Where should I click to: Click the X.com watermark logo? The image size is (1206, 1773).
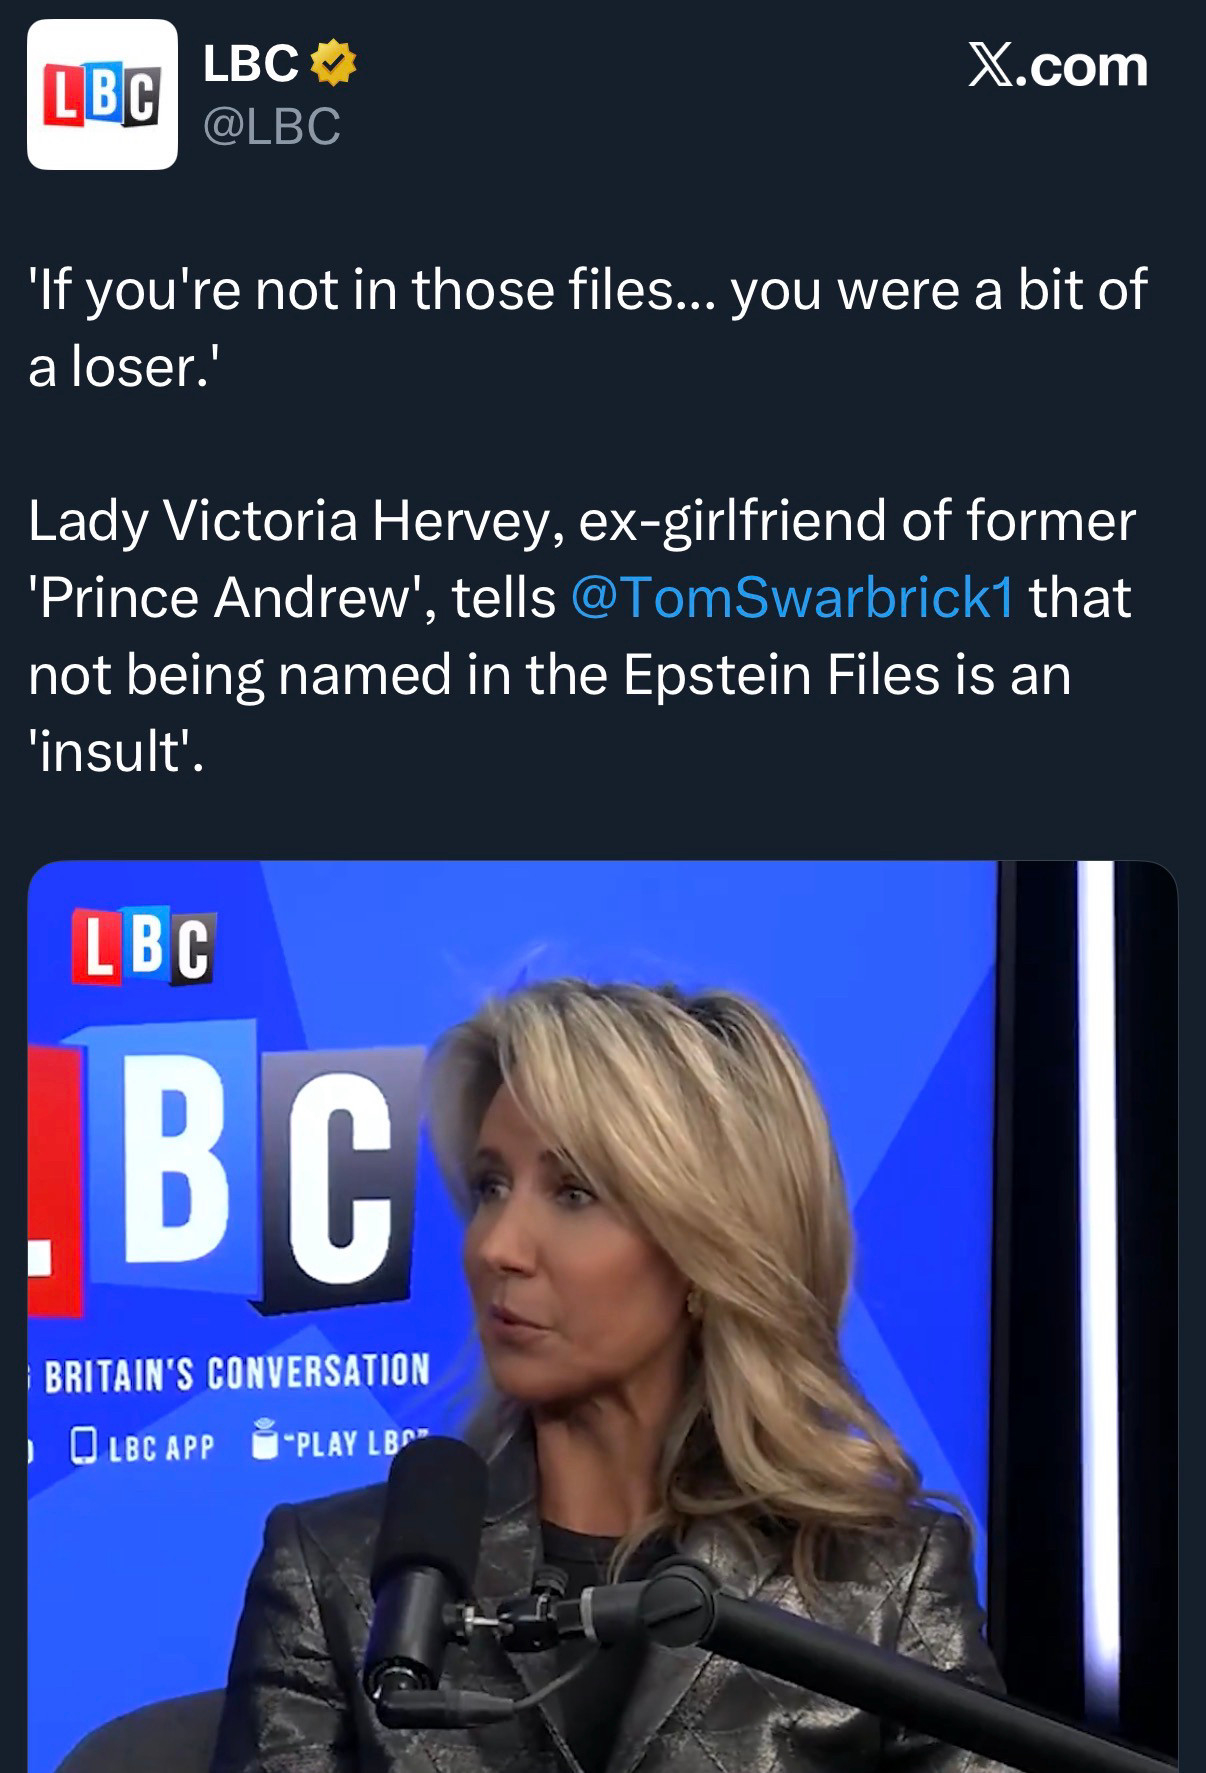(1057, 67)
